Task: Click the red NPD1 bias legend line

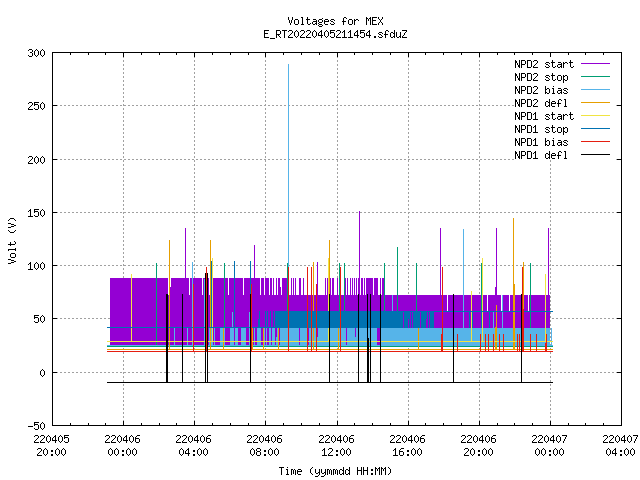Action: click(596, 142)
